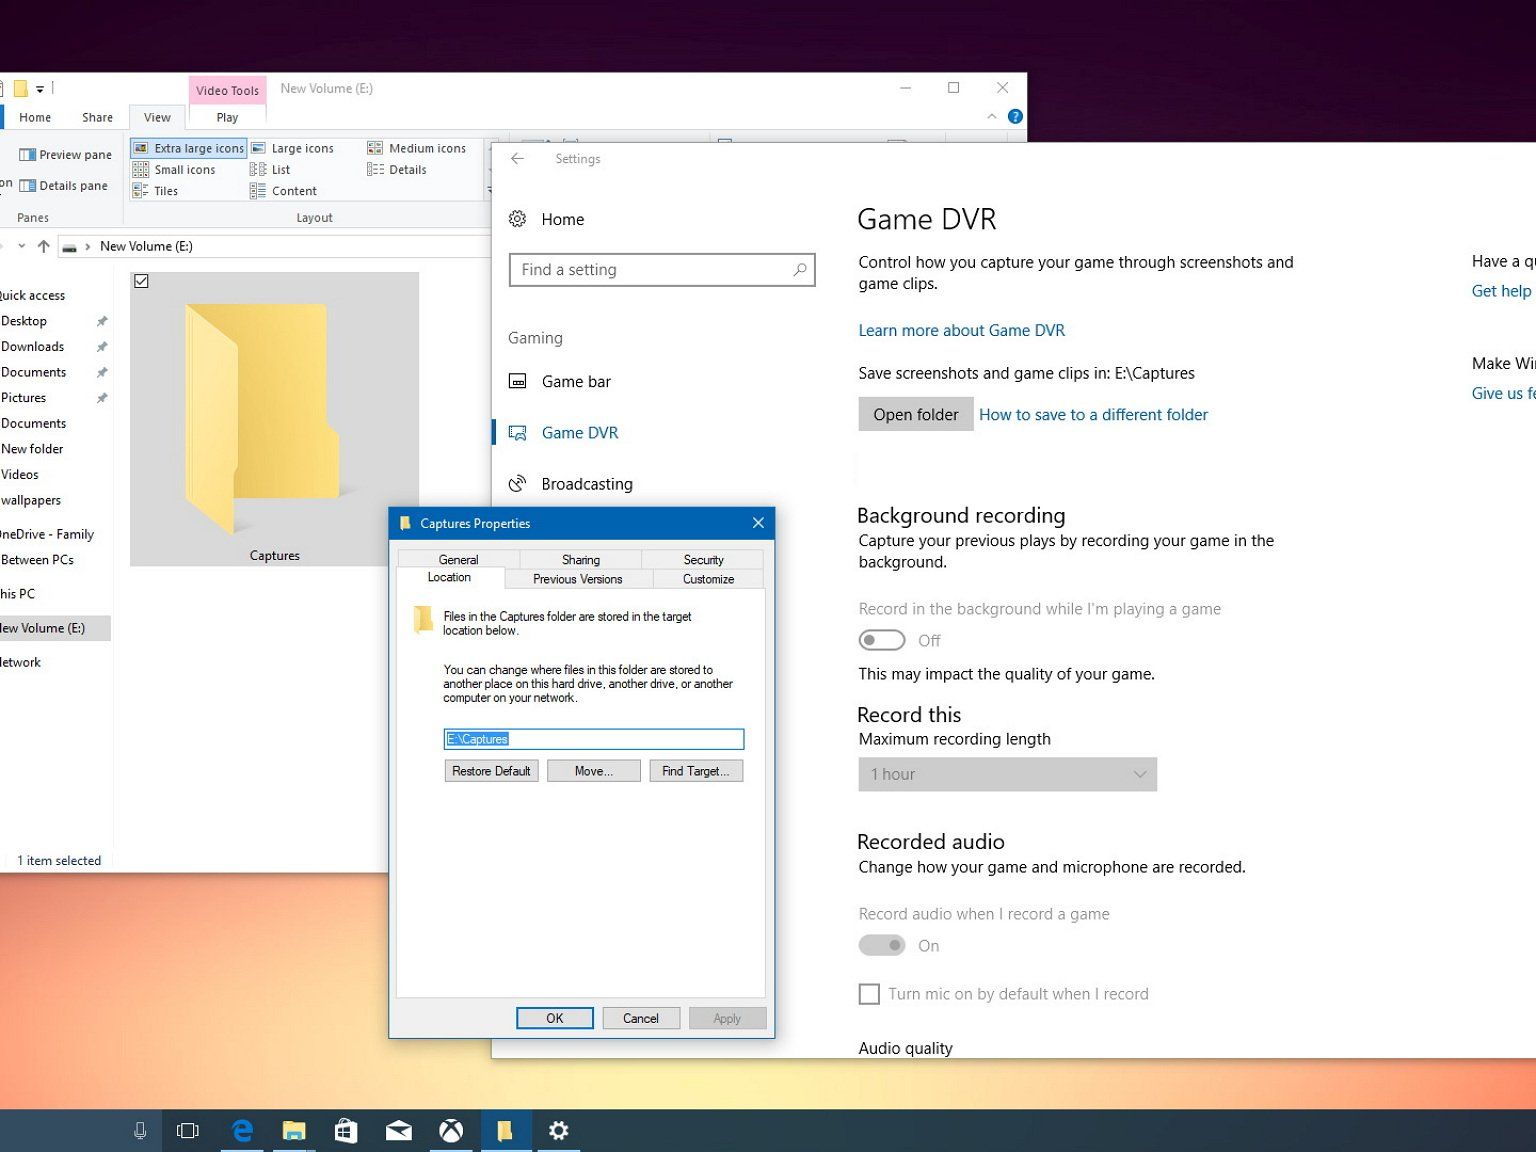Viewport: 1536px width, 1152px height.
Task: Toggle the record audio switch
Action: (x=881, y=945)
